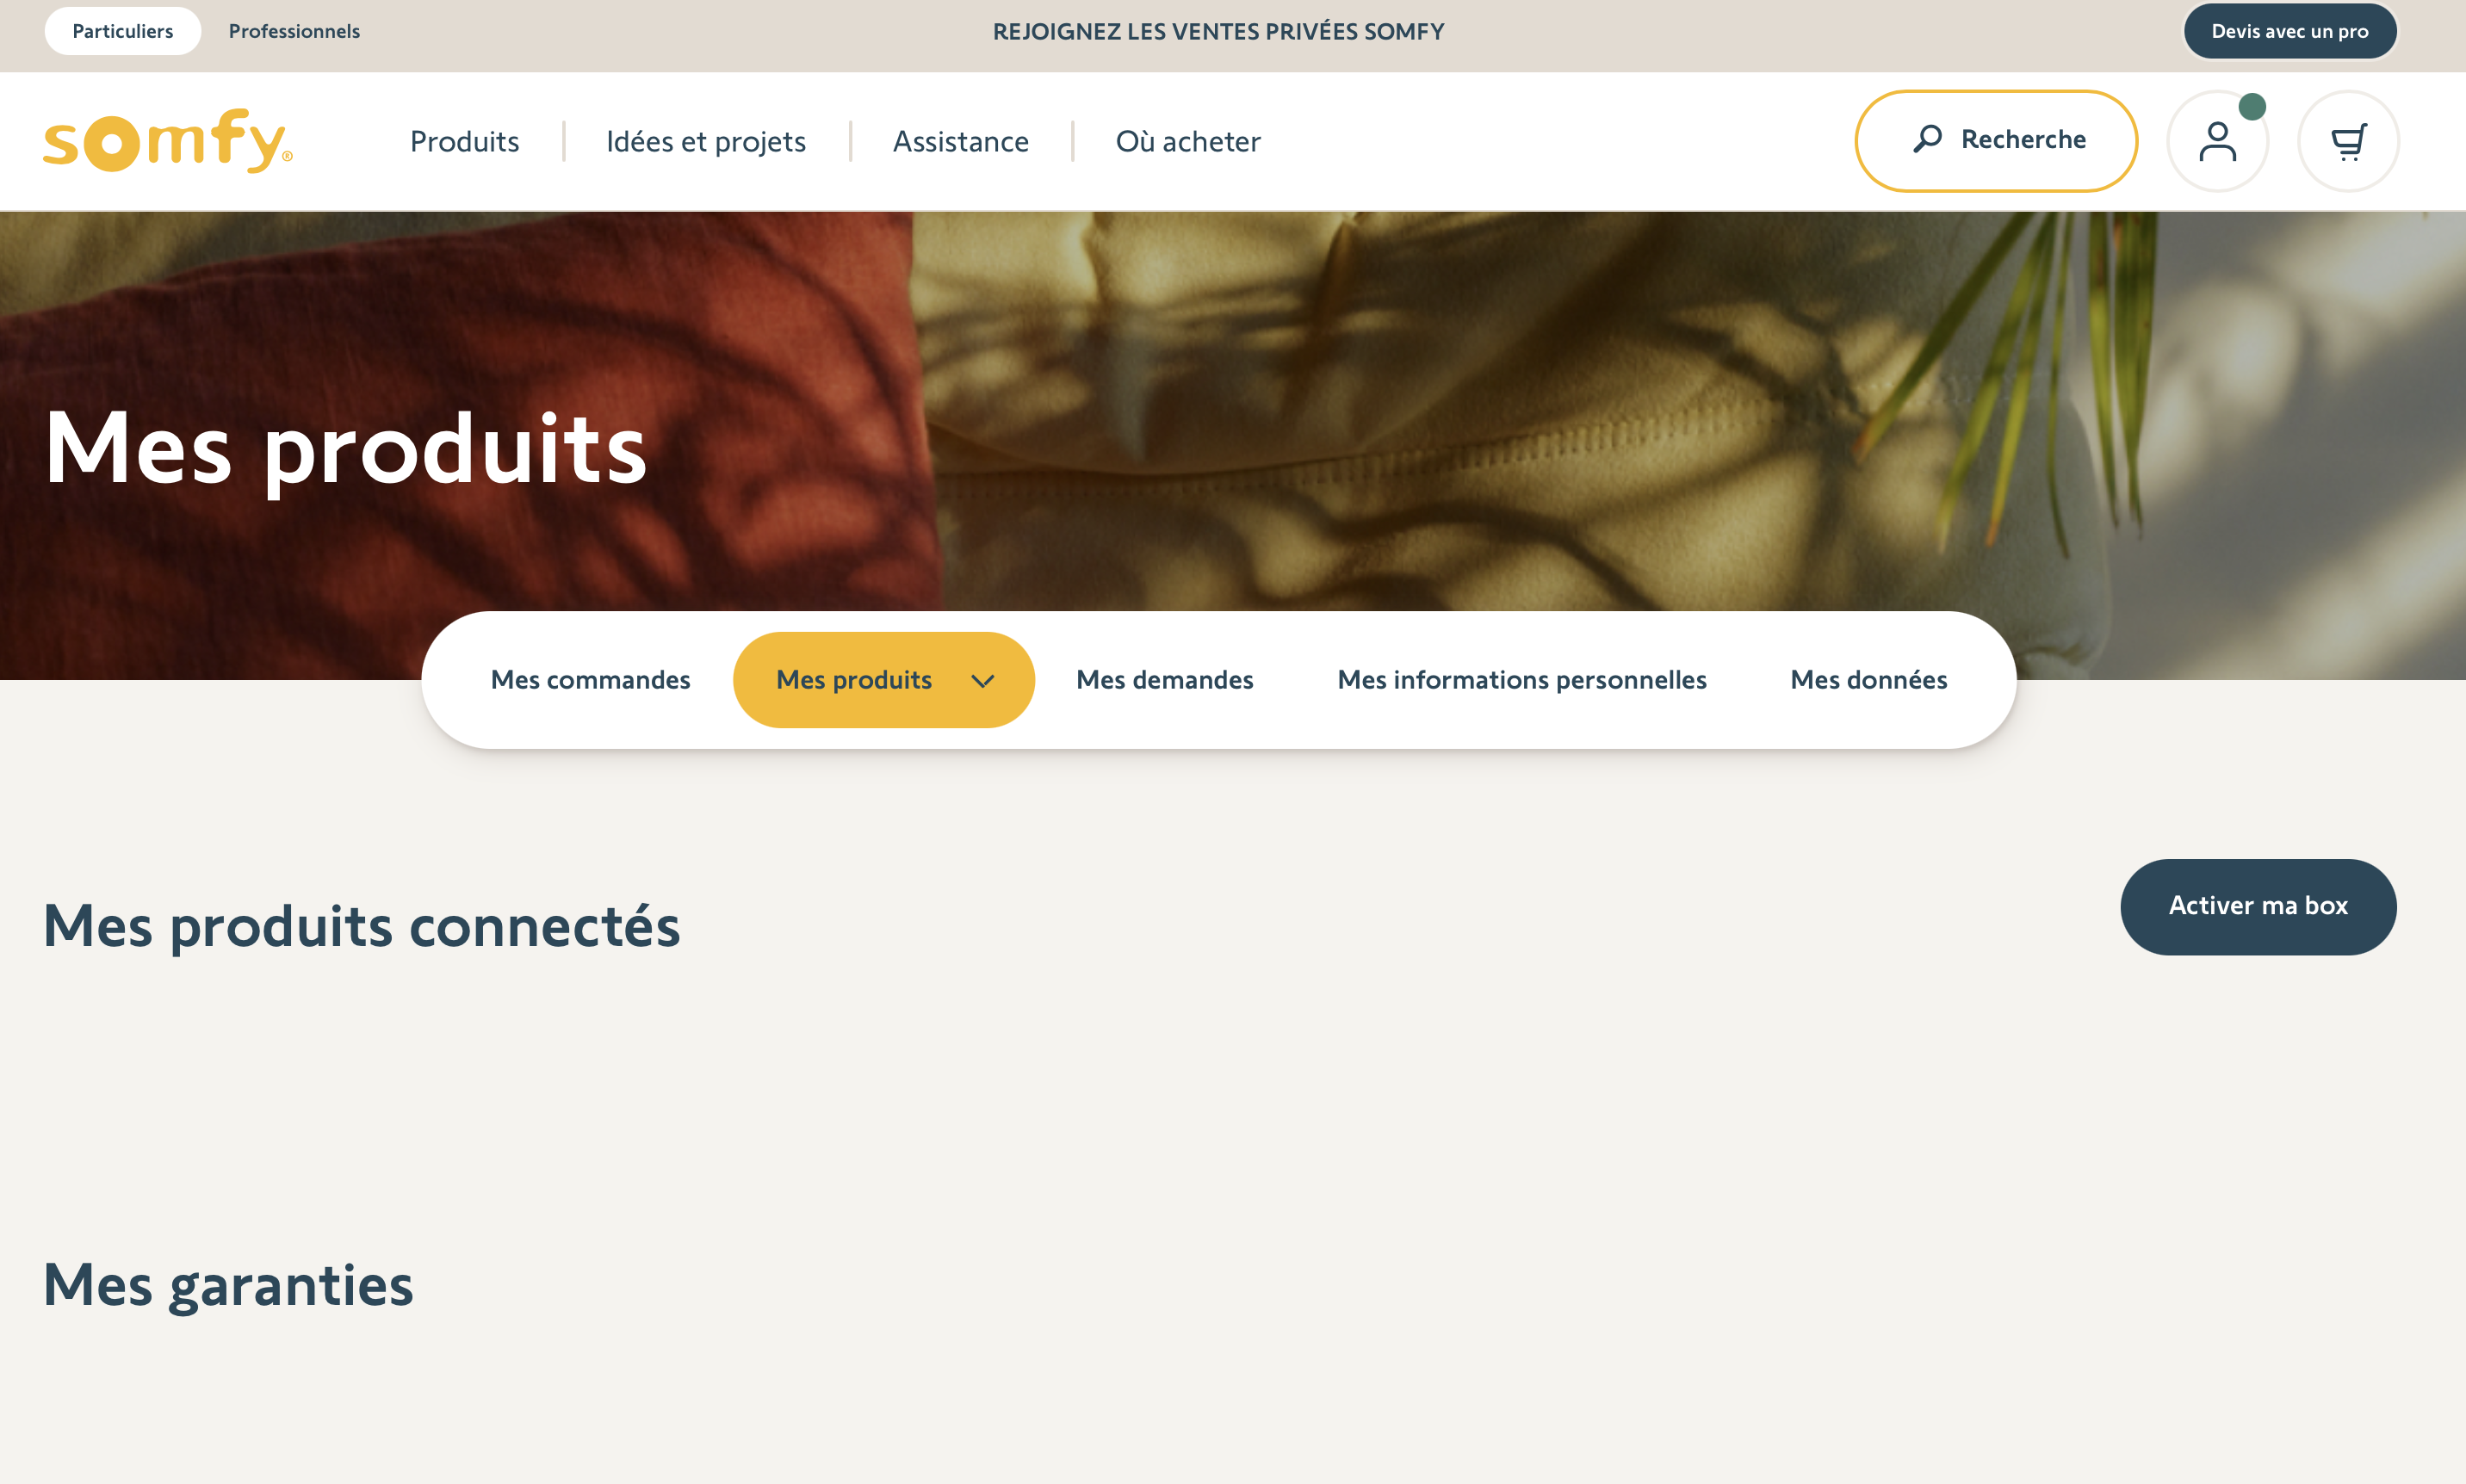The height and width of the screenshot is (1484, 2466).
Task: Switch to Mes commandes tab
Action: [590, 680]
